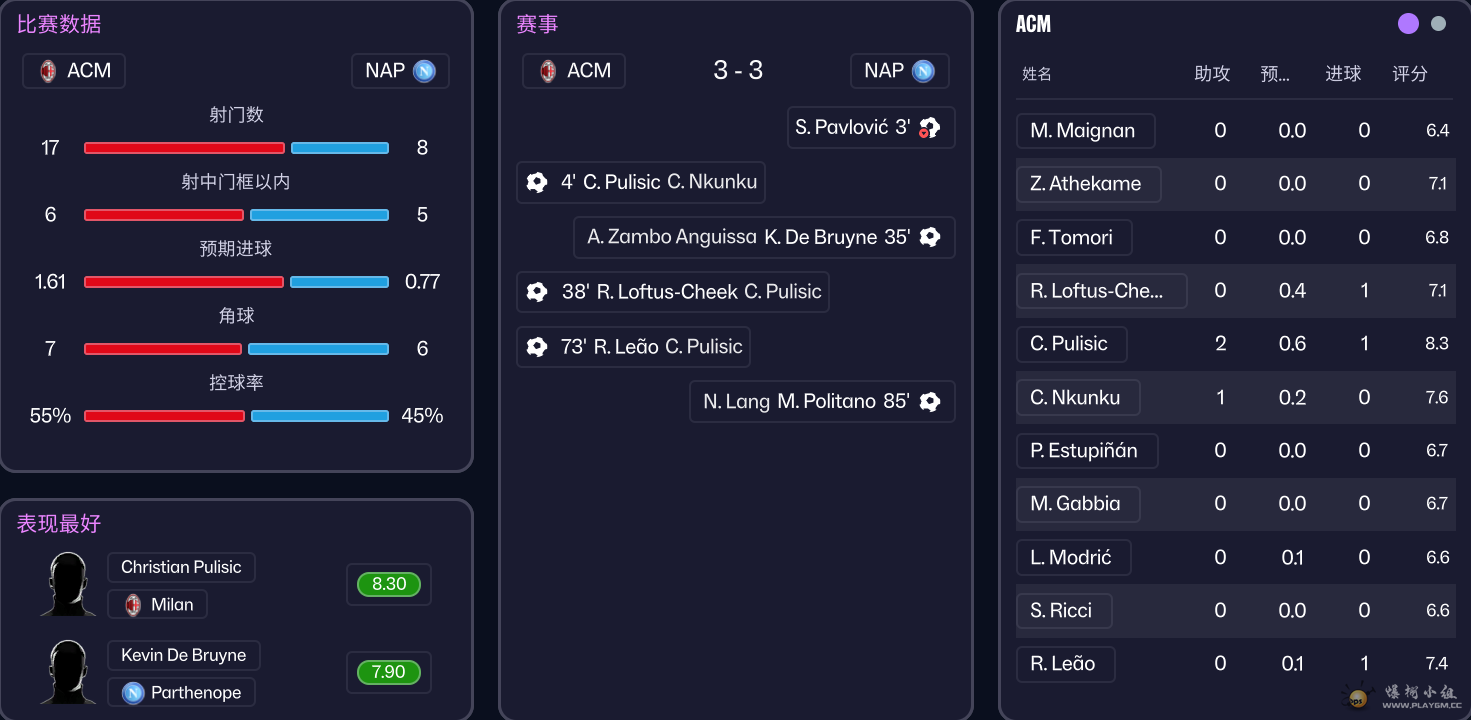This screenshot has height=720, width=1471.
Task: Click the goal ball icon at 85'
Action: (930, 402)
